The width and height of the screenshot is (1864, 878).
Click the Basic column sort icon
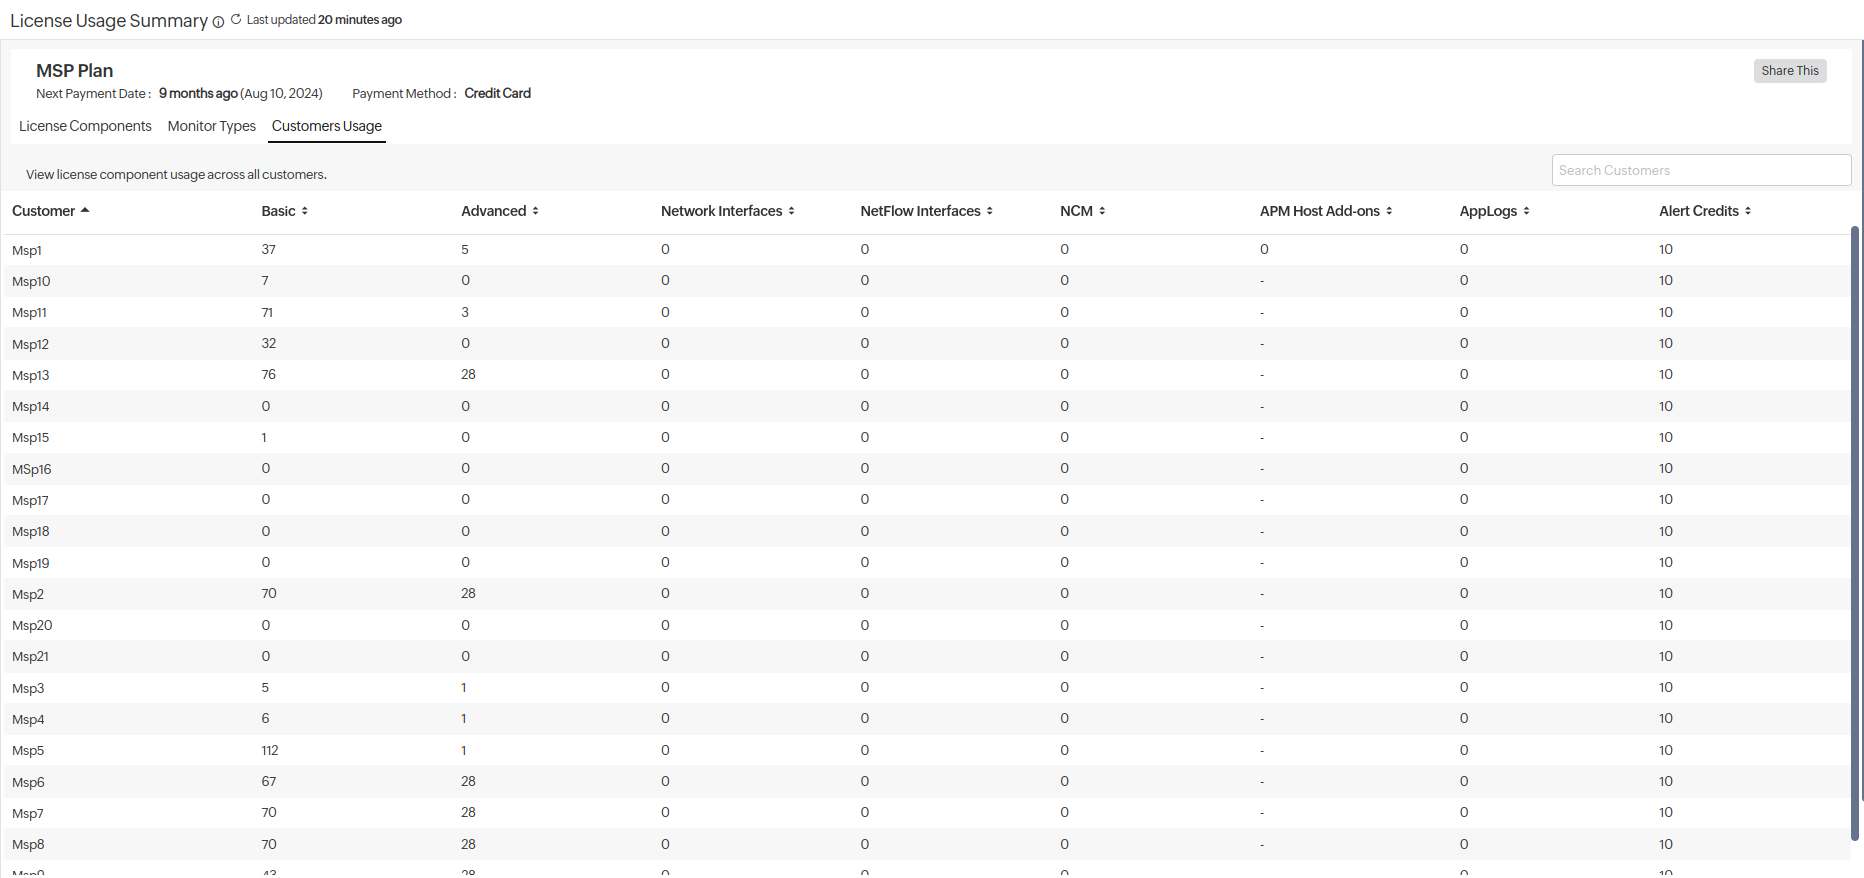(x=305, y=211)
